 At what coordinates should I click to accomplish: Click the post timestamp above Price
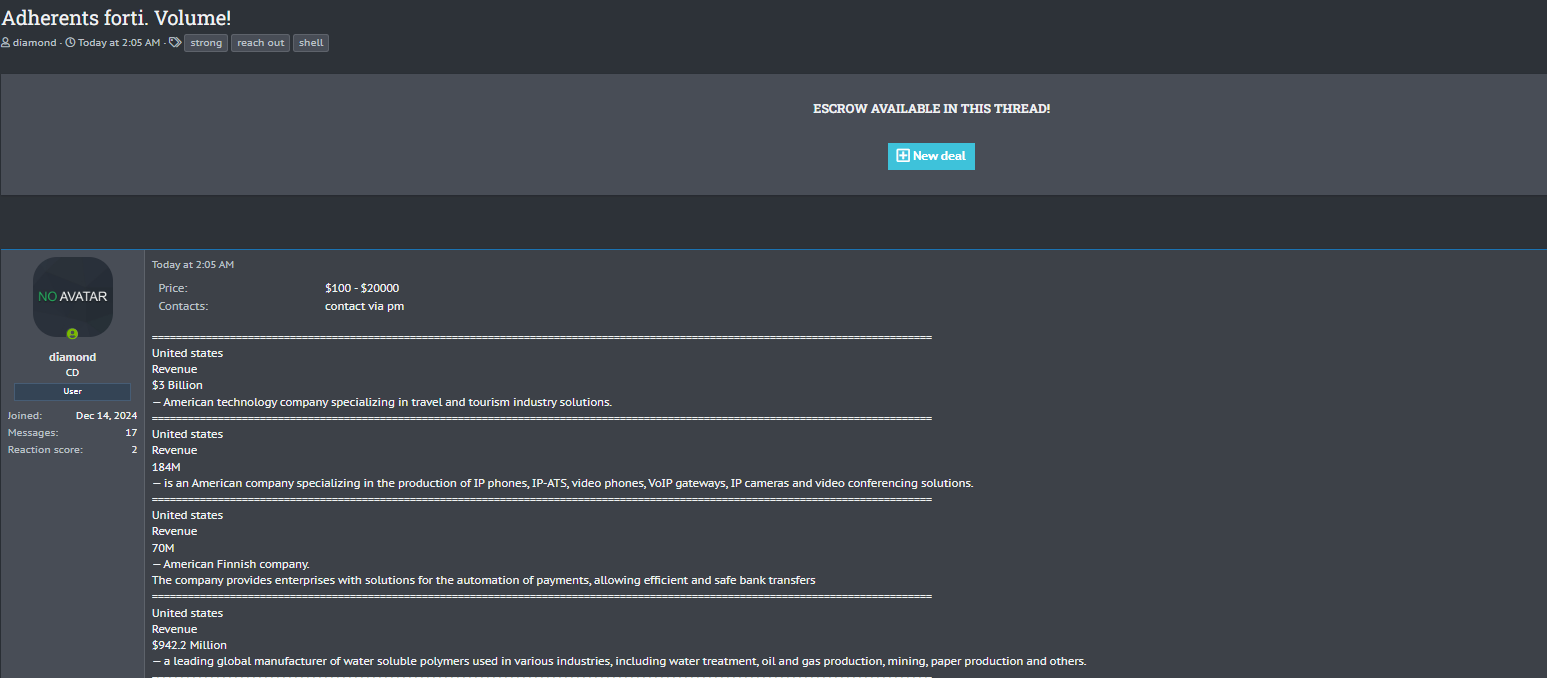click(193, 265)
